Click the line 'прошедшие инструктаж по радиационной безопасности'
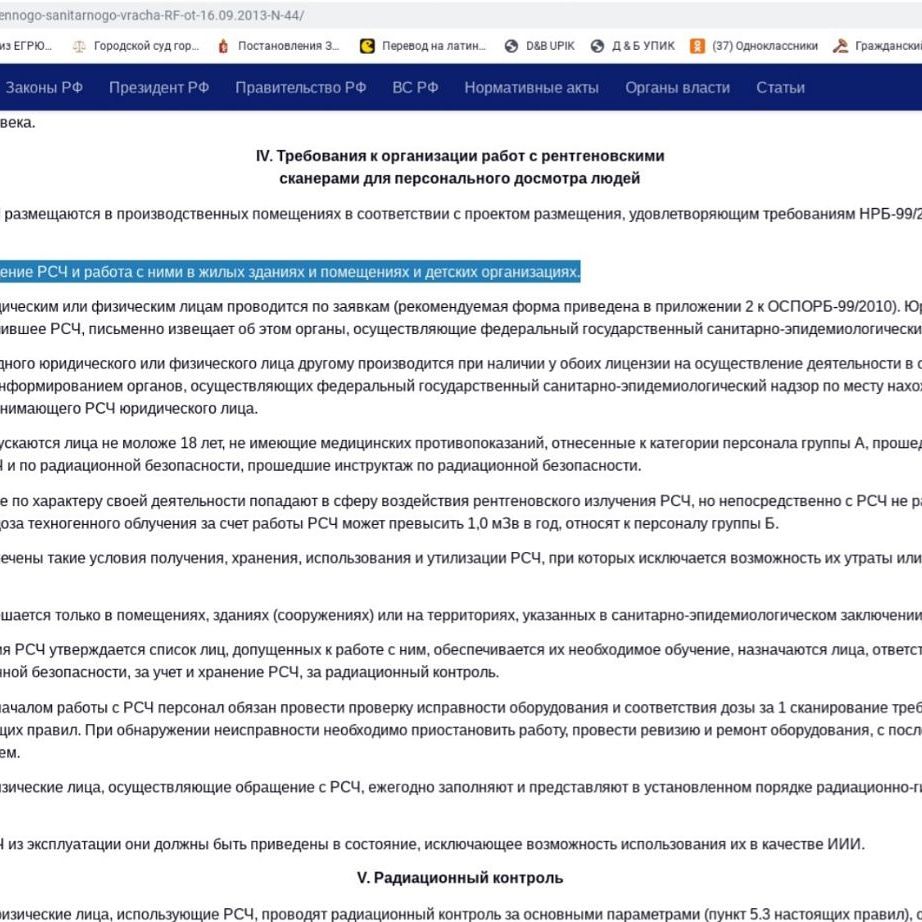Viewport: 922px width, 922px height. coord(320,466)
